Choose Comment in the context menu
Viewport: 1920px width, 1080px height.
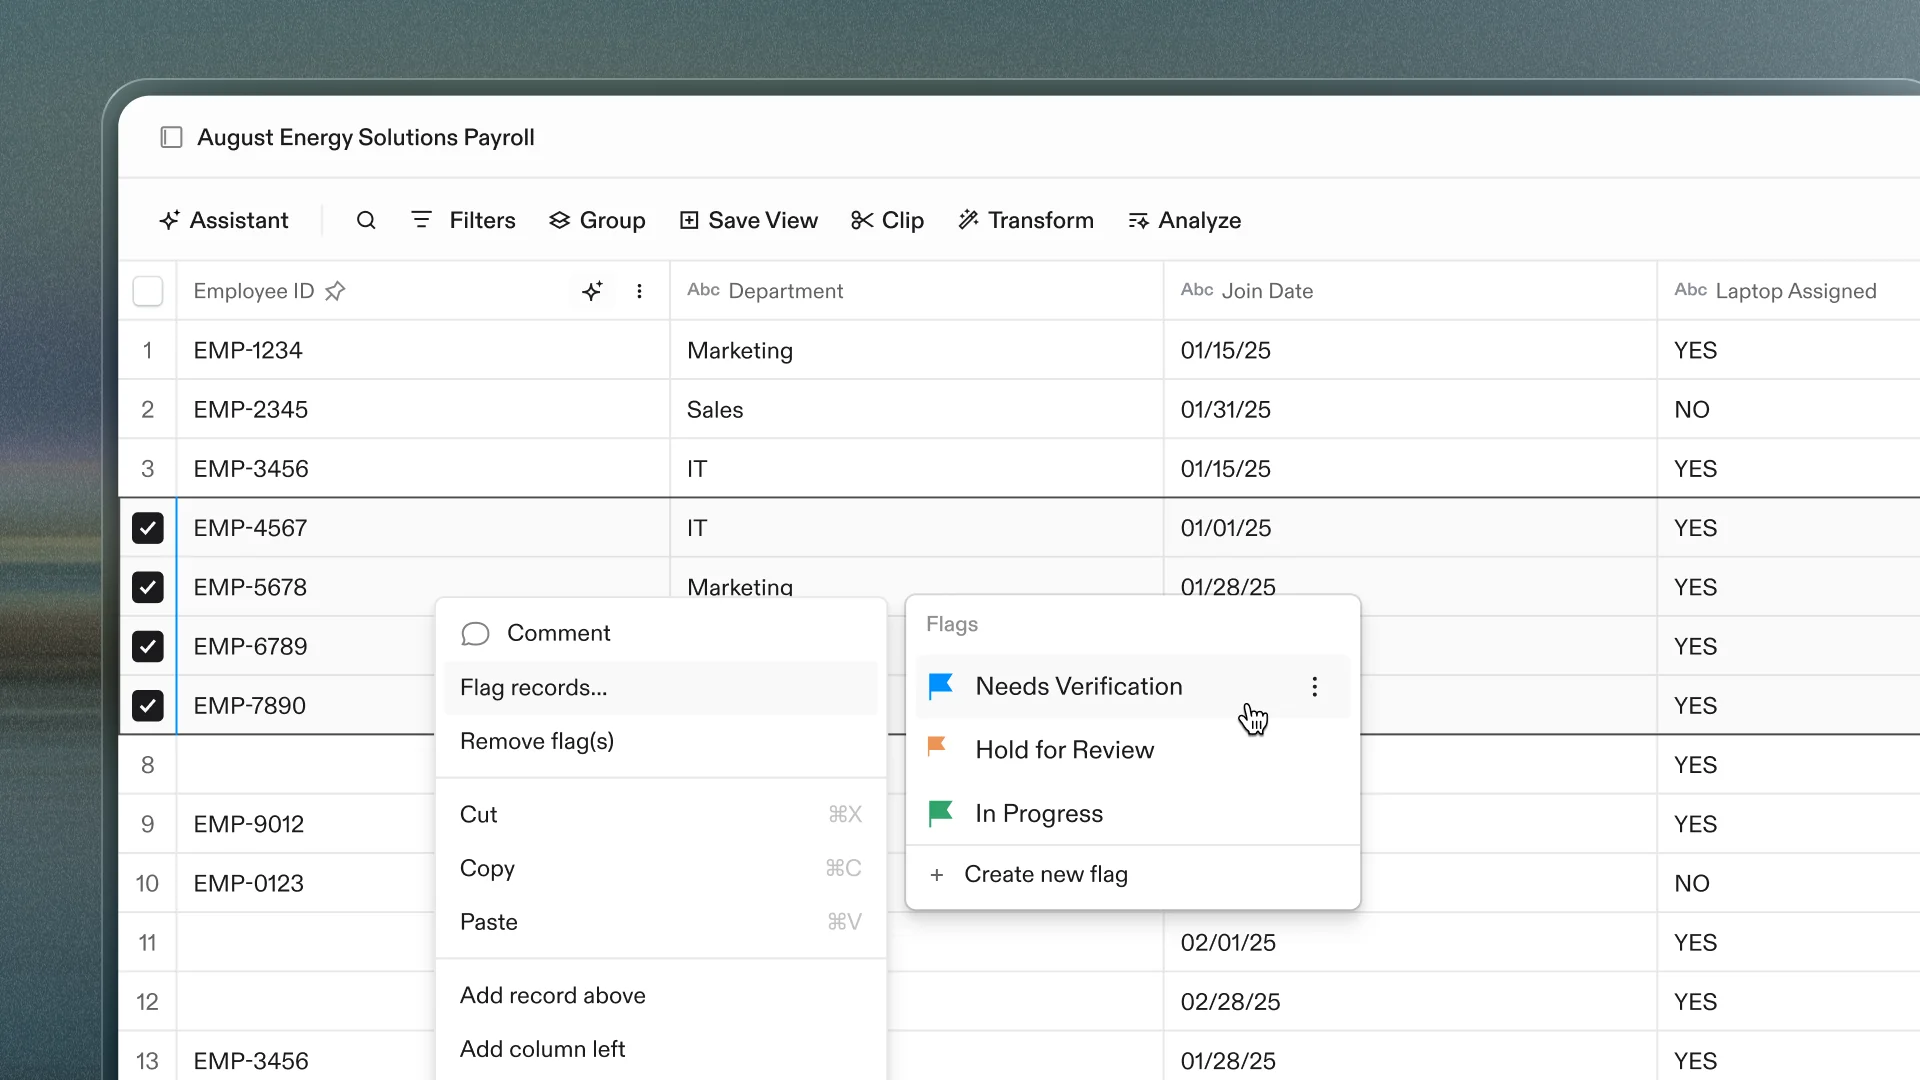[558, 633]
